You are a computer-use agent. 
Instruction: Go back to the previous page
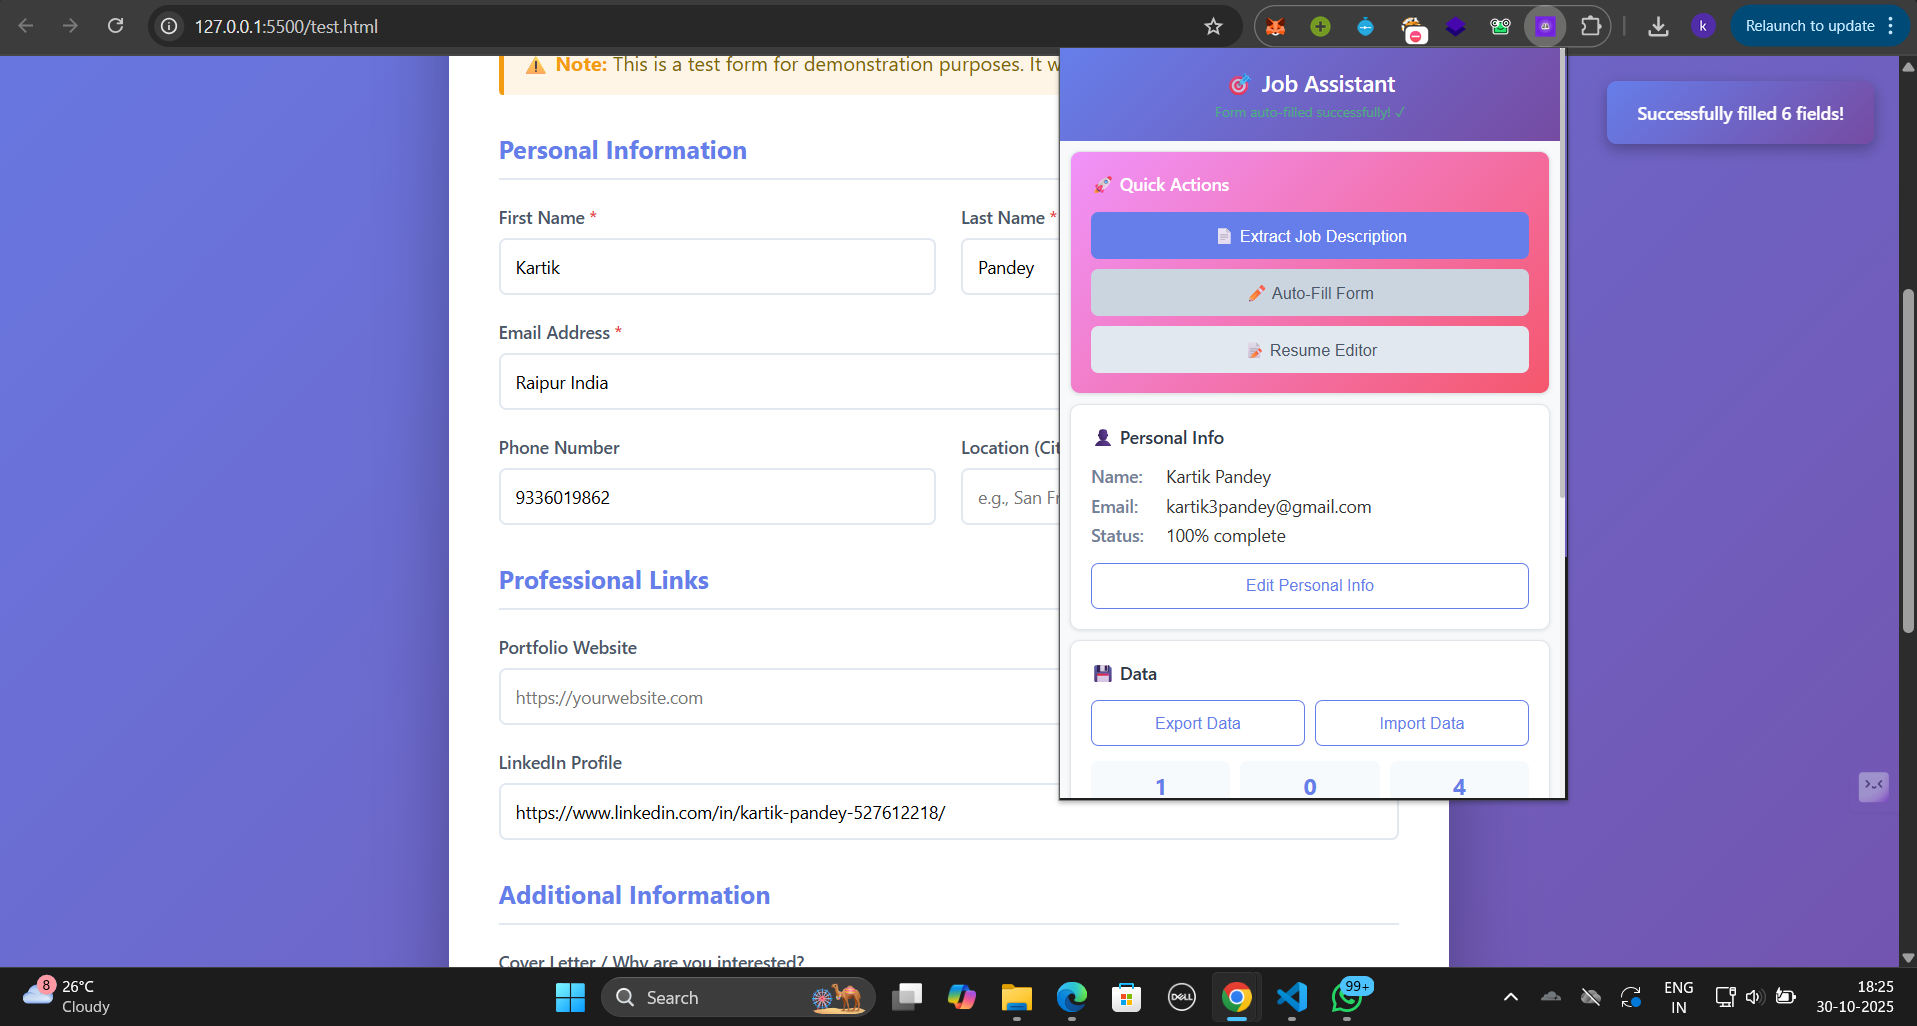tap(26, 26)
